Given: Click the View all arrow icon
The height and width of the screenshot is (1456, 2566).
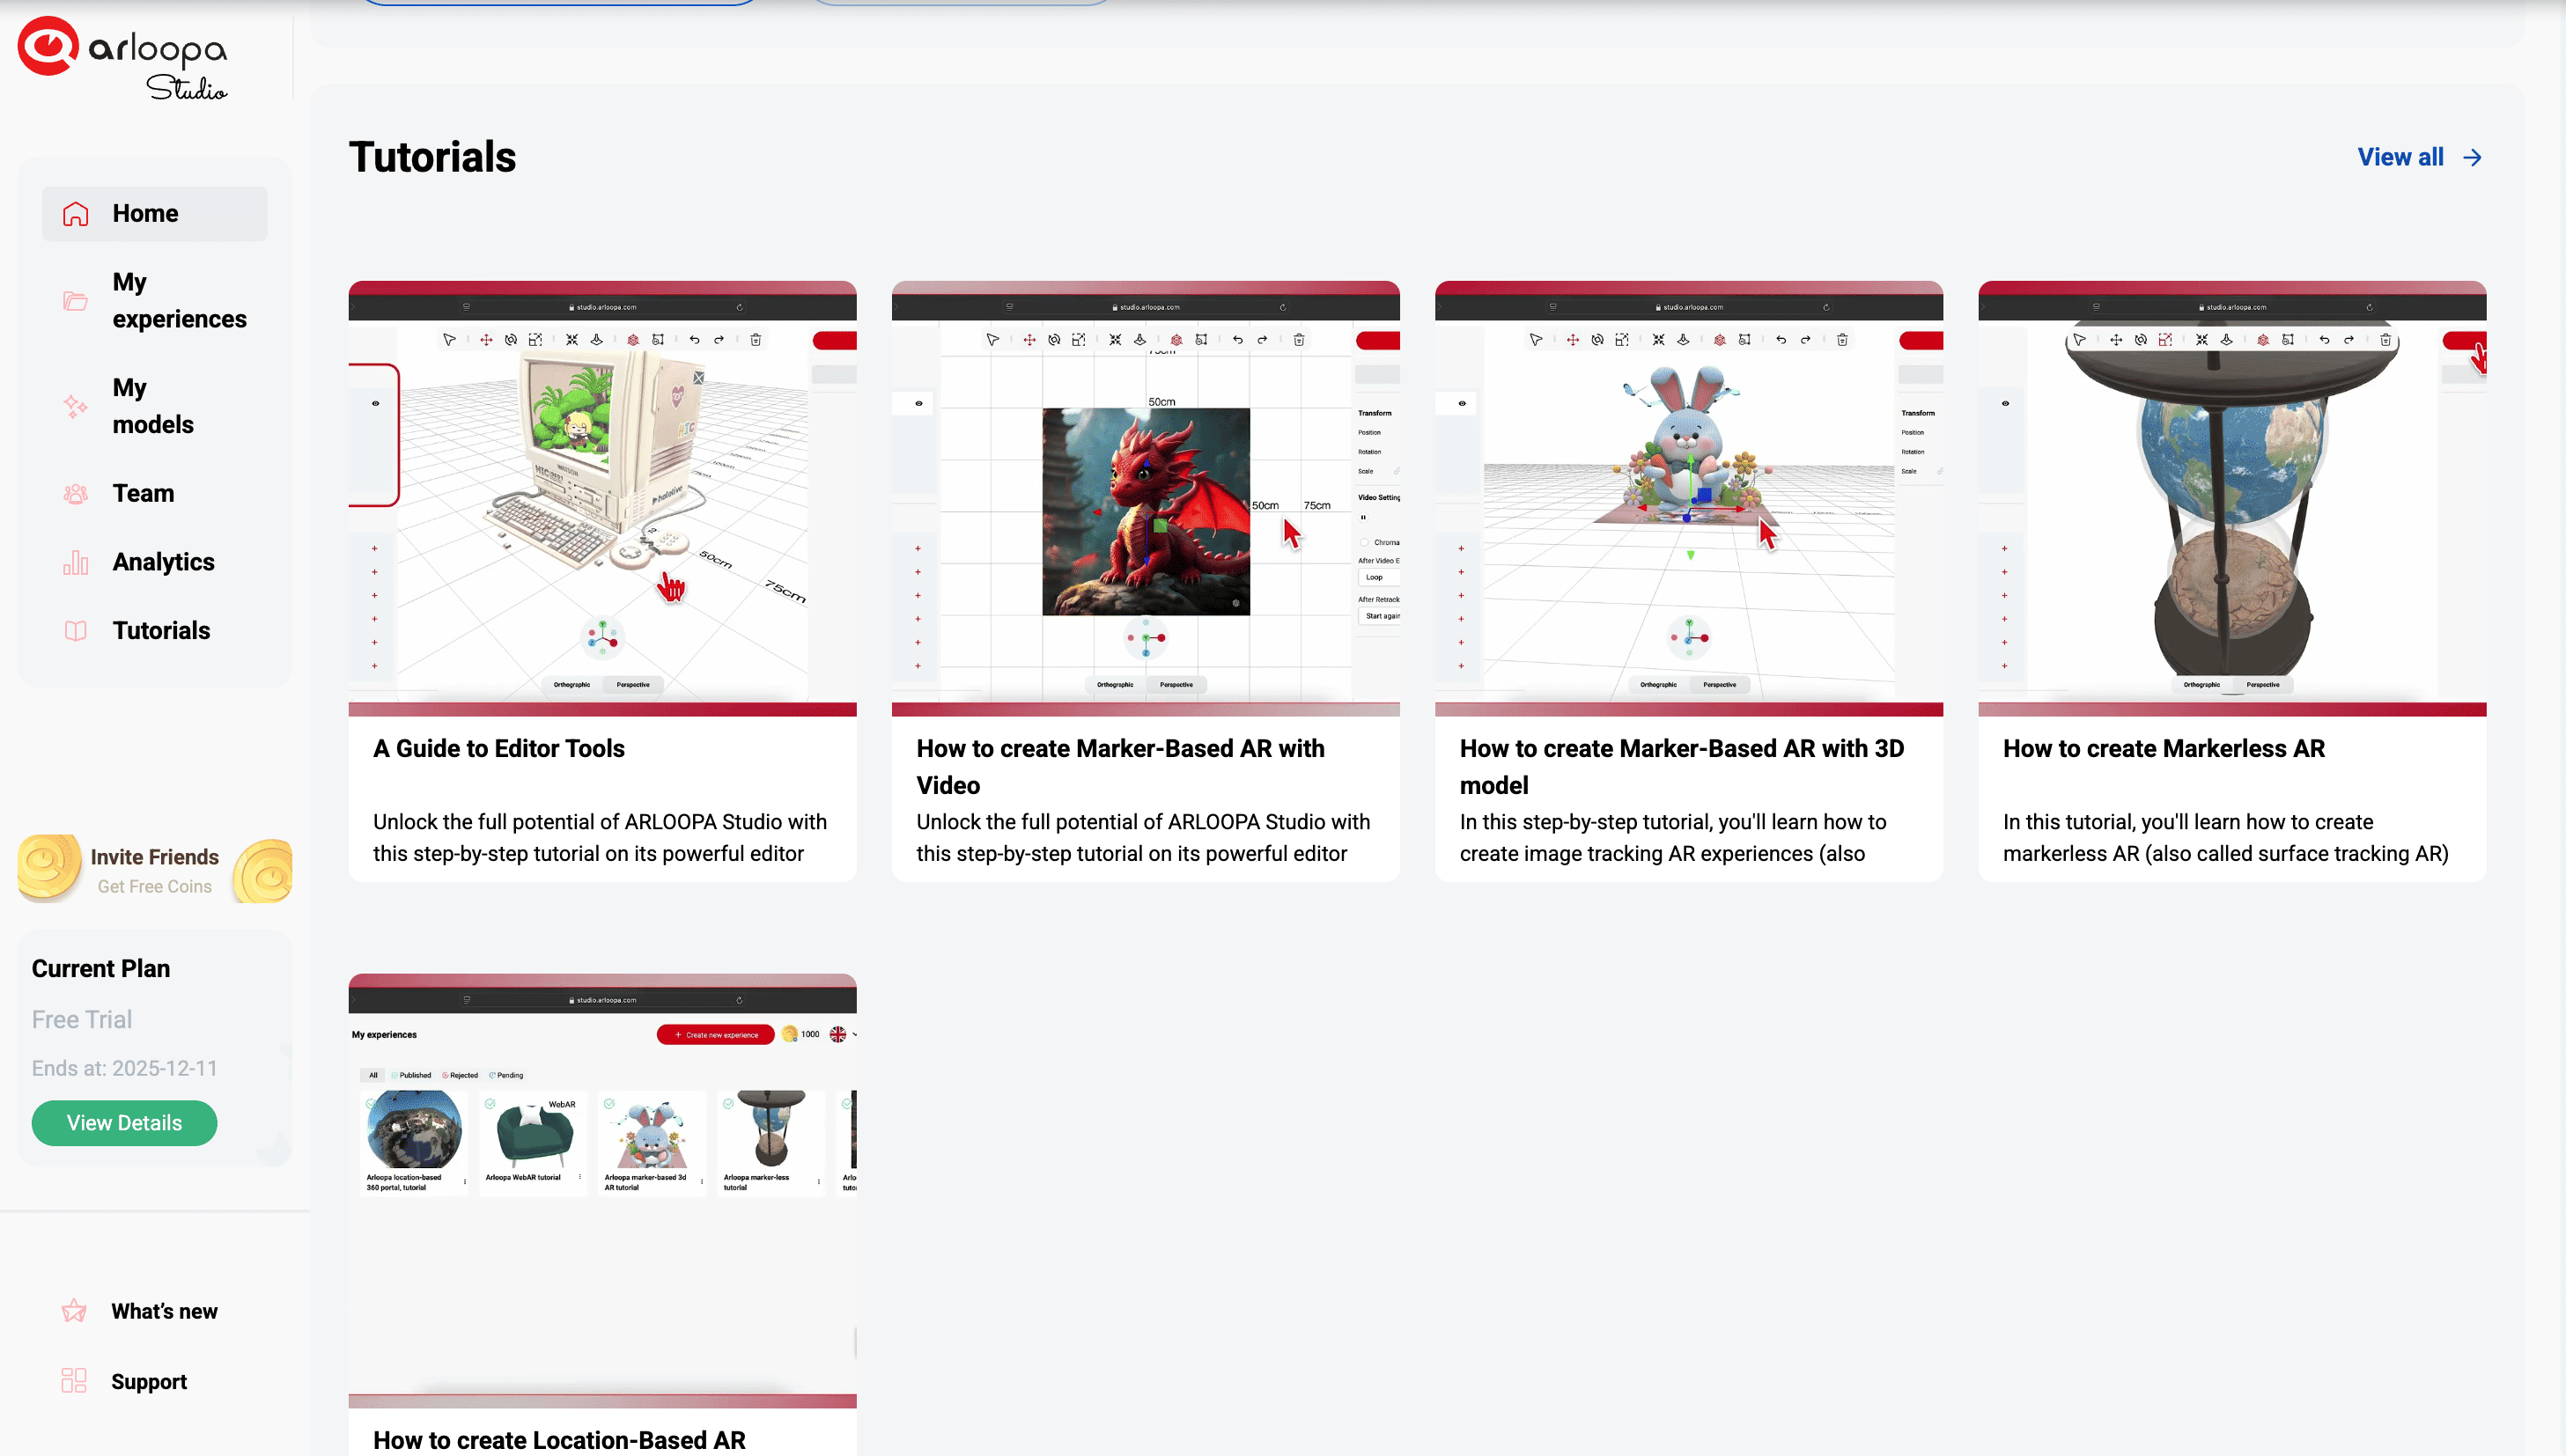Looking at the screenshot, I should click(2473, 158).
